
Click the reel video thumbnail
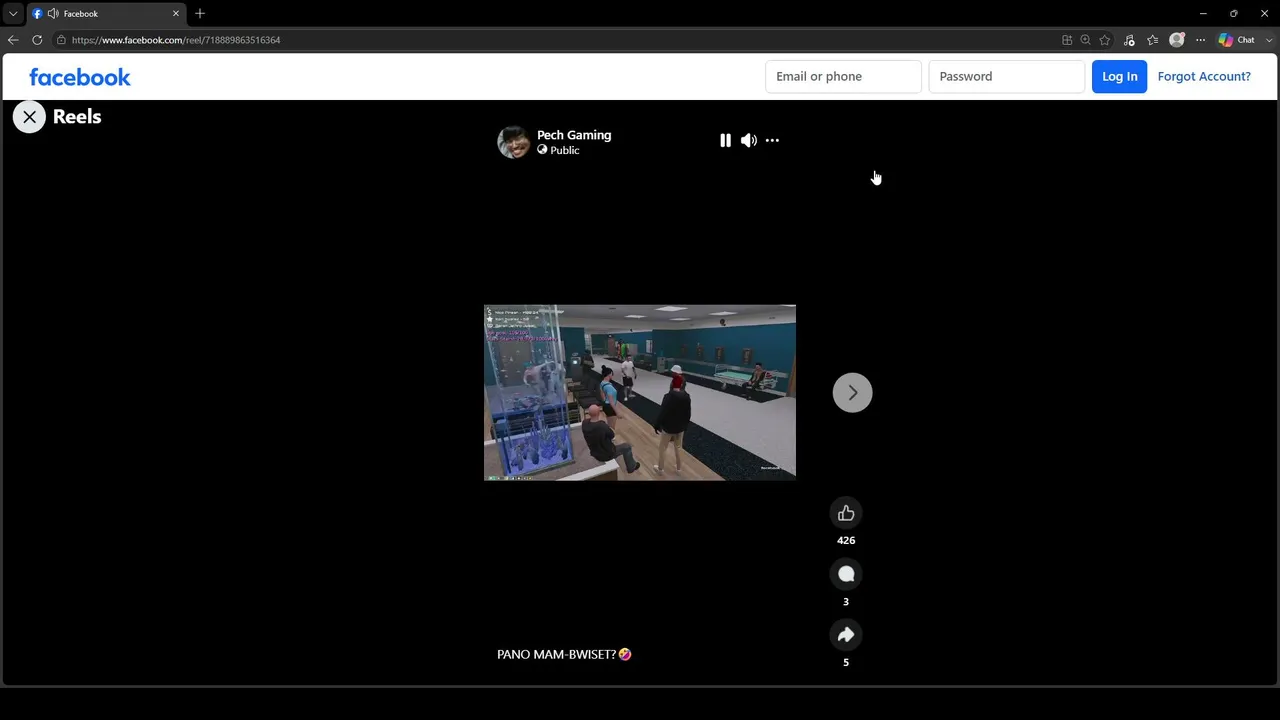coord(640,393)
